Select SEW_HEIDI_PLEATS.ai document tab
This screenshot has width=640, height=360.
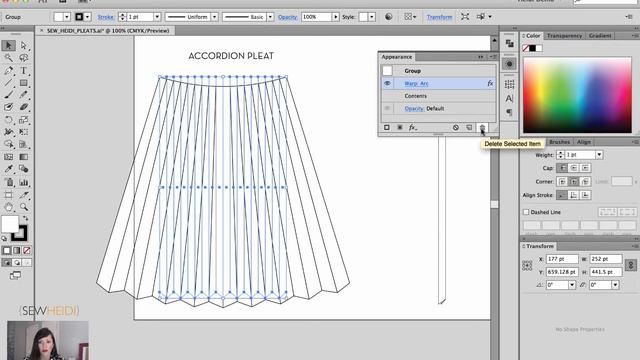[x=108, y=31]
